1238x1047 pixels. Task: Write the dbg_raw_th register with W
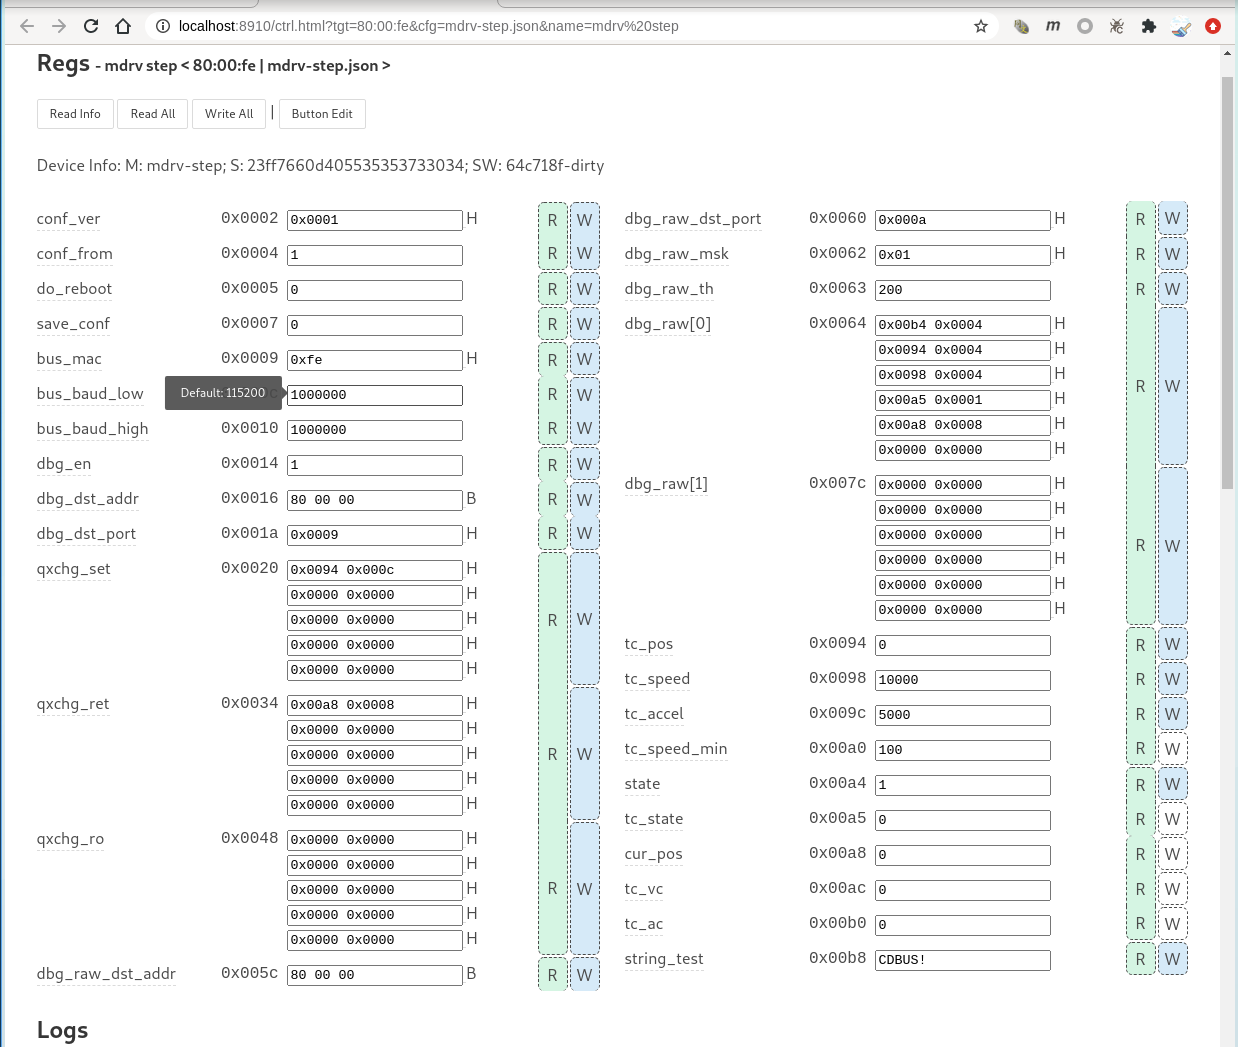tap(1173, 289)
